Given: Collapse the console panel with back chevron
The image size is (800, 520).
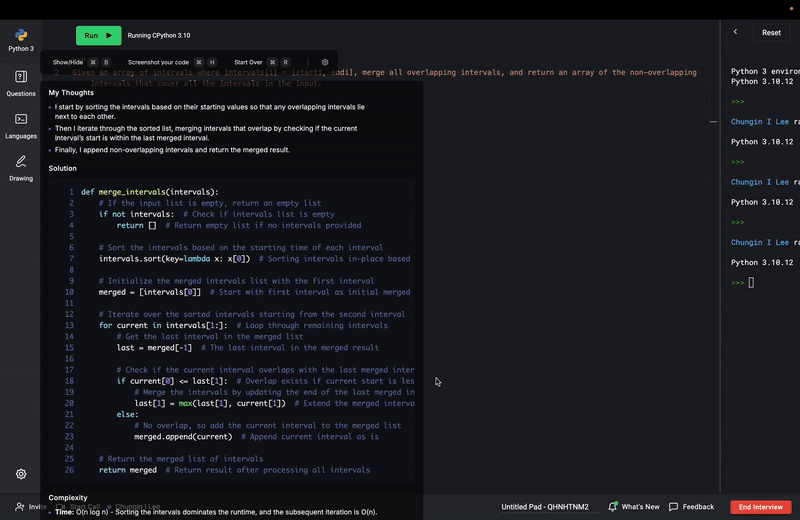Looking at the screenshot, I should click(735, 32).
